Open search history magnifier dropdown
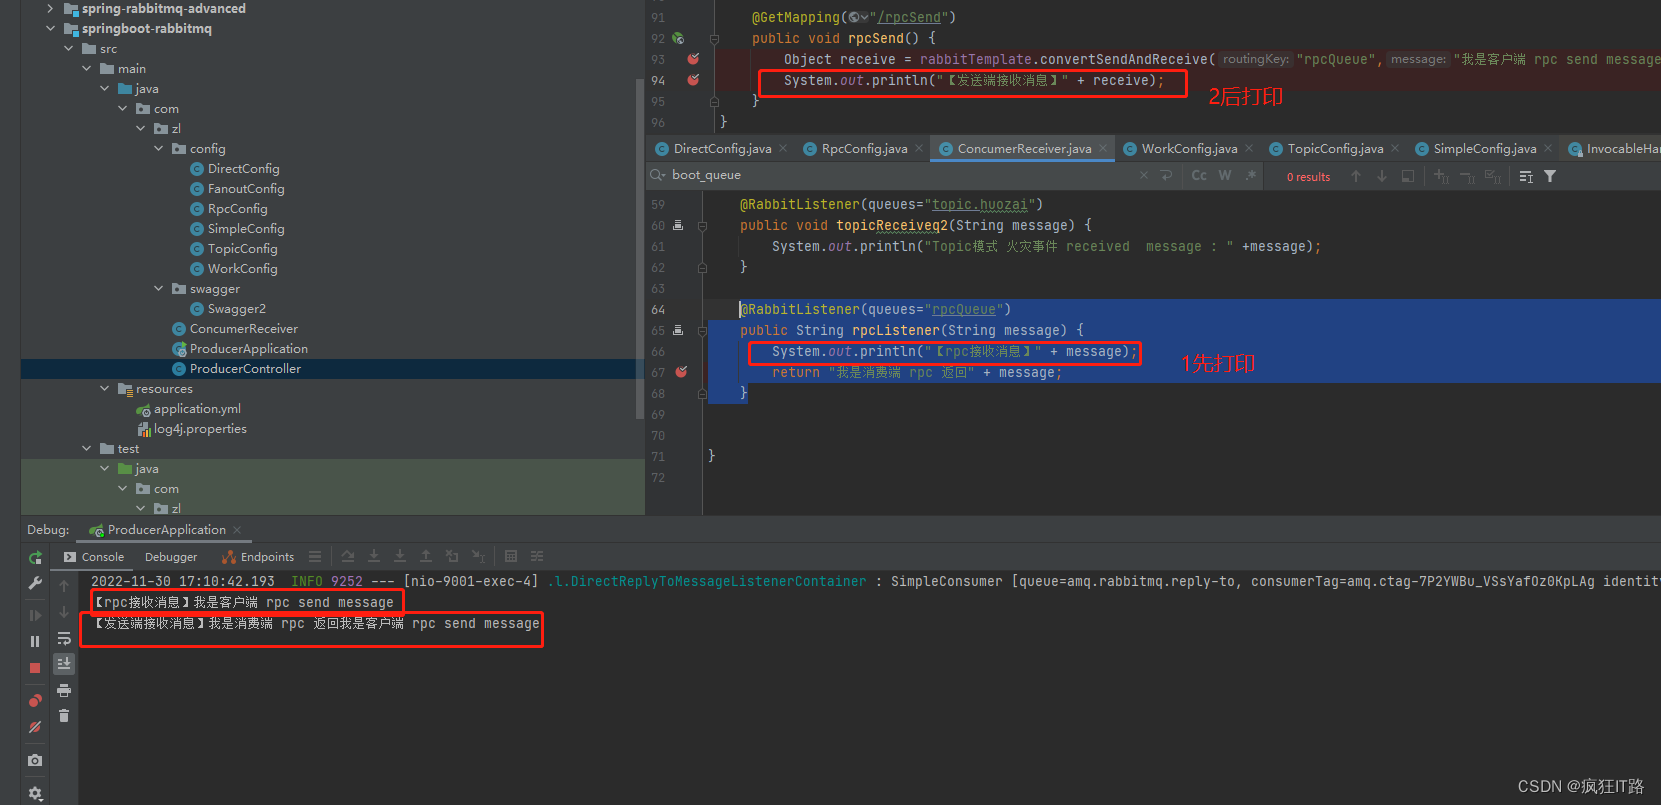This screenshot has width=1661, height=805. tap(657, 175)
